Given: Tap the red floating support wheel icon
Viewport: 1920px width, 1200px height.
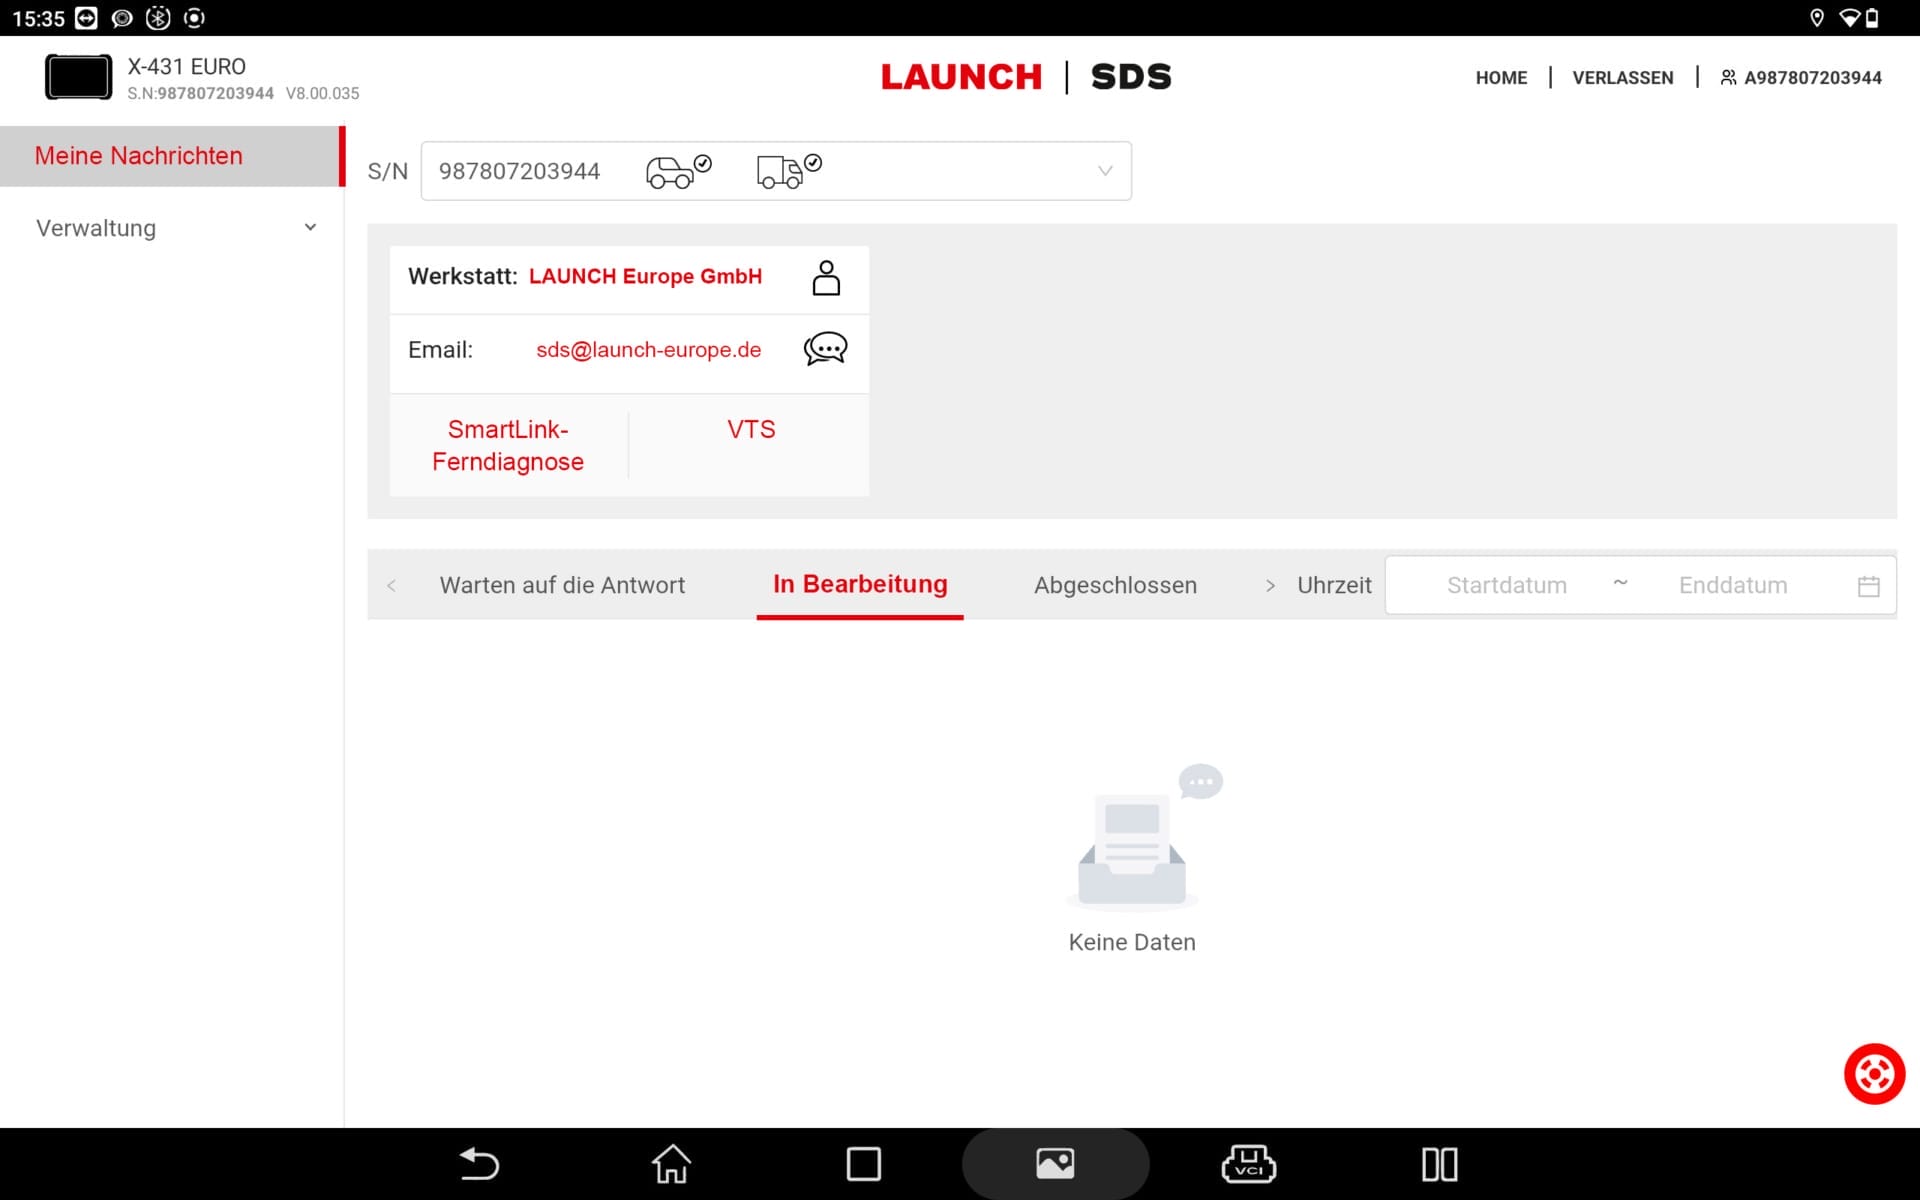Looking at the screenshot, I should click(x=1874, y=1074).
